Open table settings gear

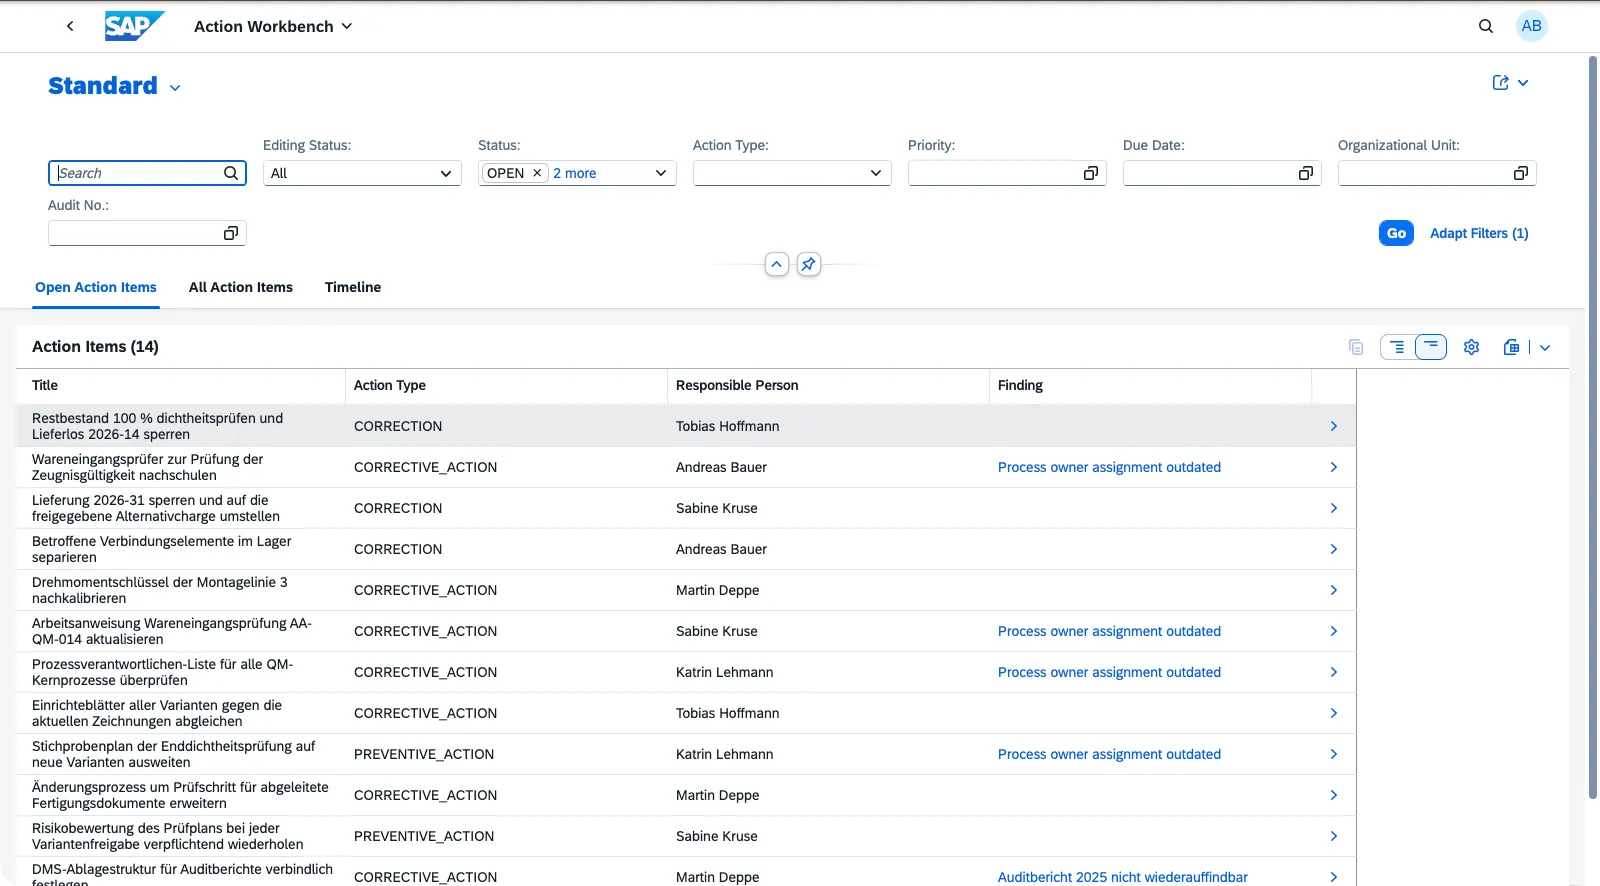pos(1472,347)
